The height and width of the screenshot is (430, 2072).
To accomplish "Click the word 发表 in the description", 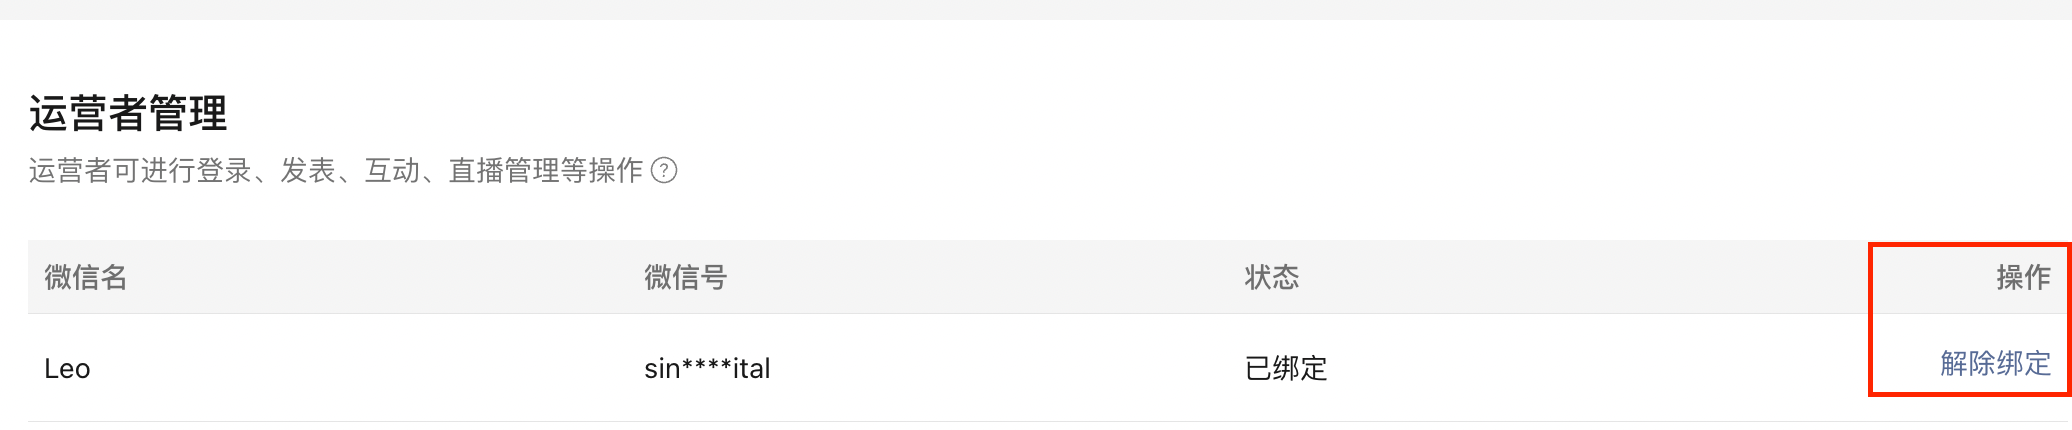I will point(308,171).
